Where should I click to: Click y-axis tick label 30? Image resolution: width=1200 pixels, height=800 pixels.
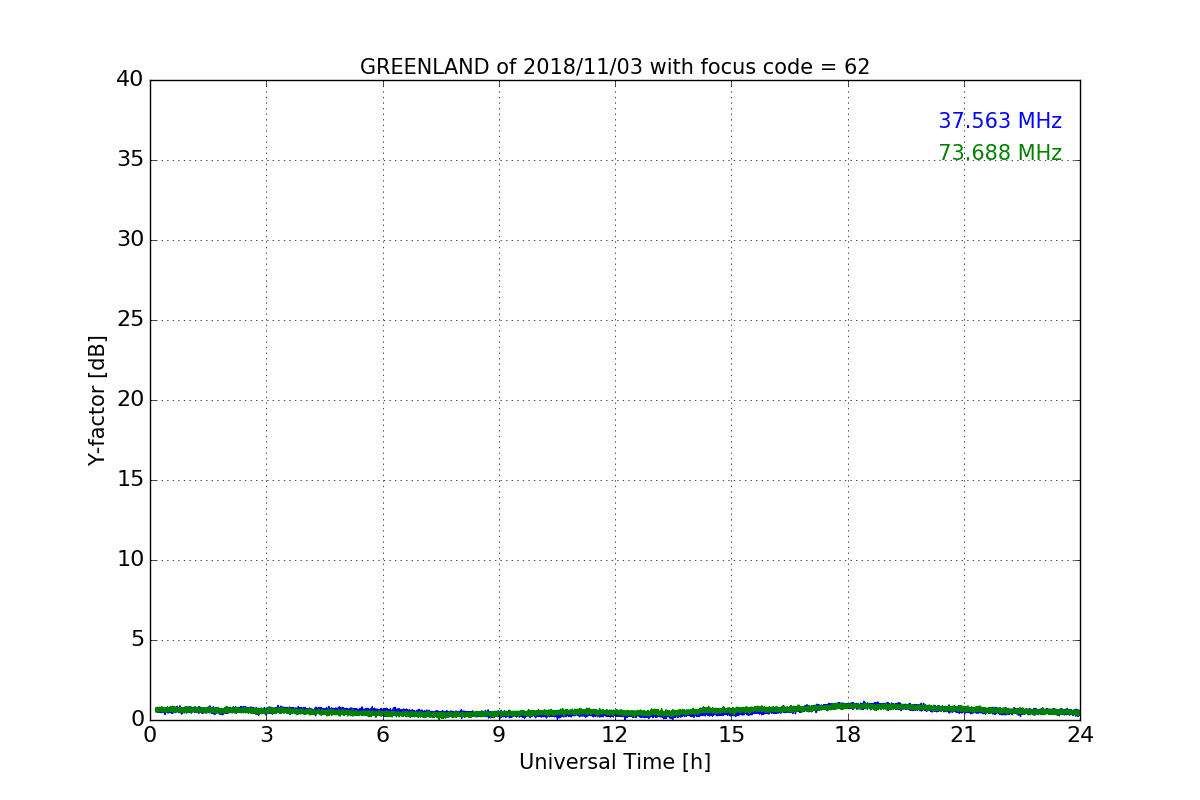(130, 239)
